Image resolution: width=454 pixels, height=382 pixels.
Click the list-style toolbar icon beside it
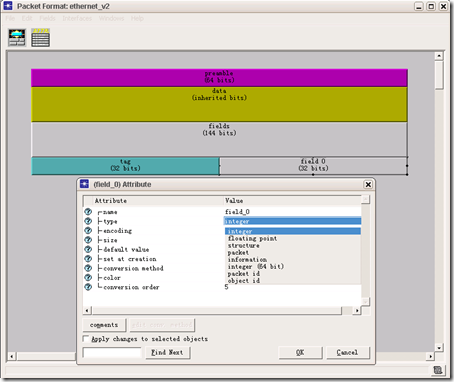41,37
